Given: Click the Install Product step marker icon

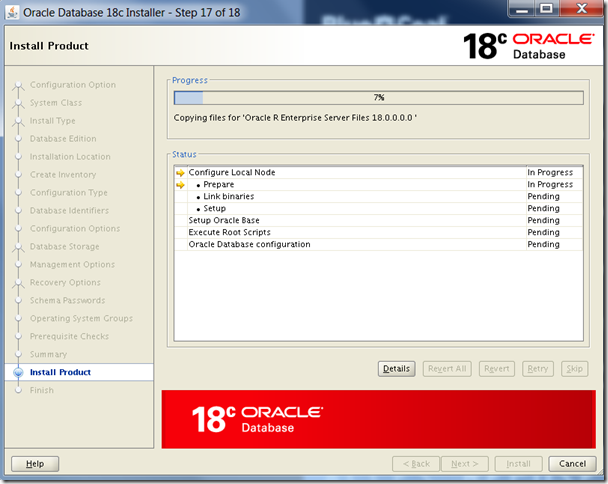Looking at the screenshot, I should tap(18, 372).
